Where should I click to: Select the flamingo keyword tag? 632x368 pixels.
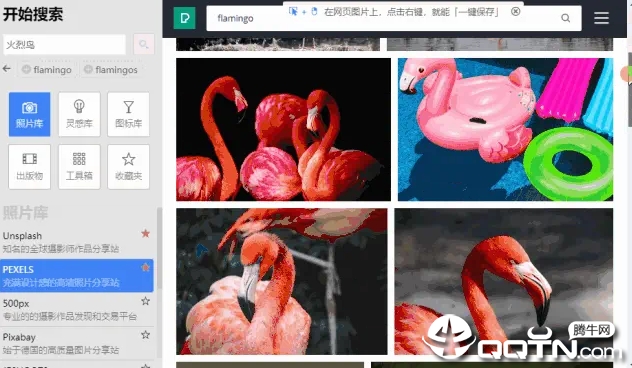coord(47,70)
